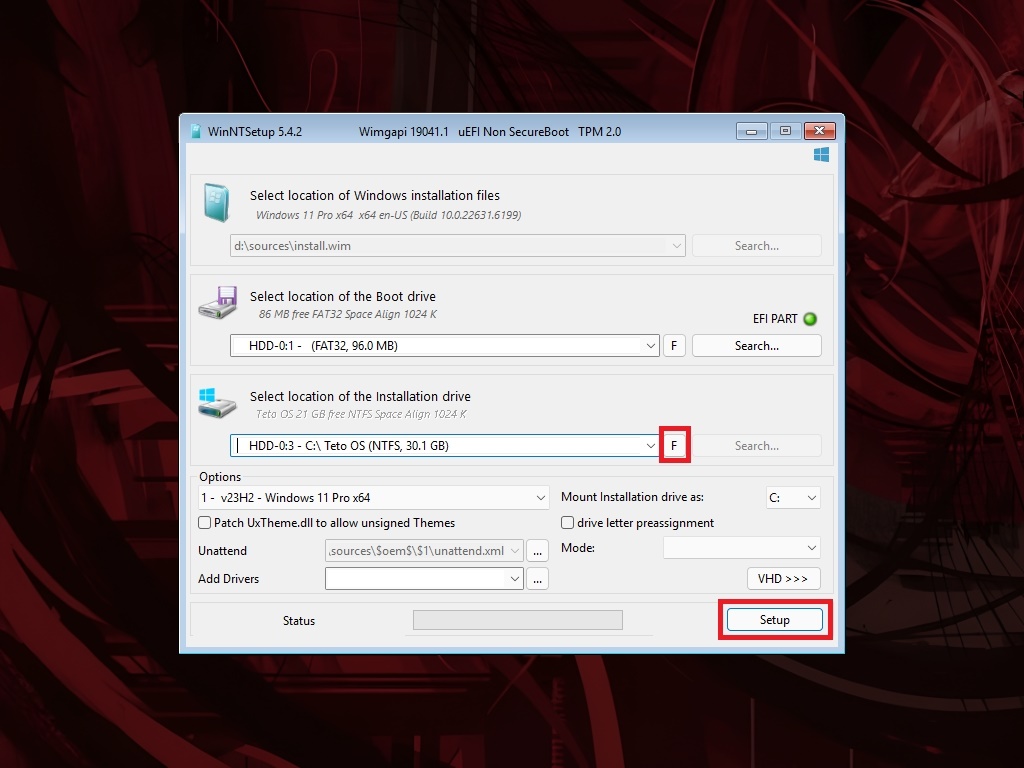Click 'Windows 11 Pro x64 x64 en-US' build text
The image size is (1024, 768).
(x=388, y=215)
